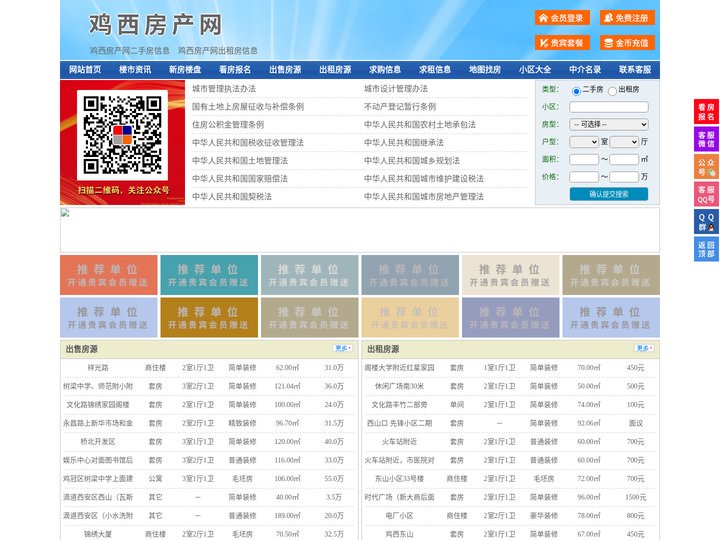Screen dimensions: 720x540
Task: Click the broken image banner placeholder
Action: coord(360,230)
